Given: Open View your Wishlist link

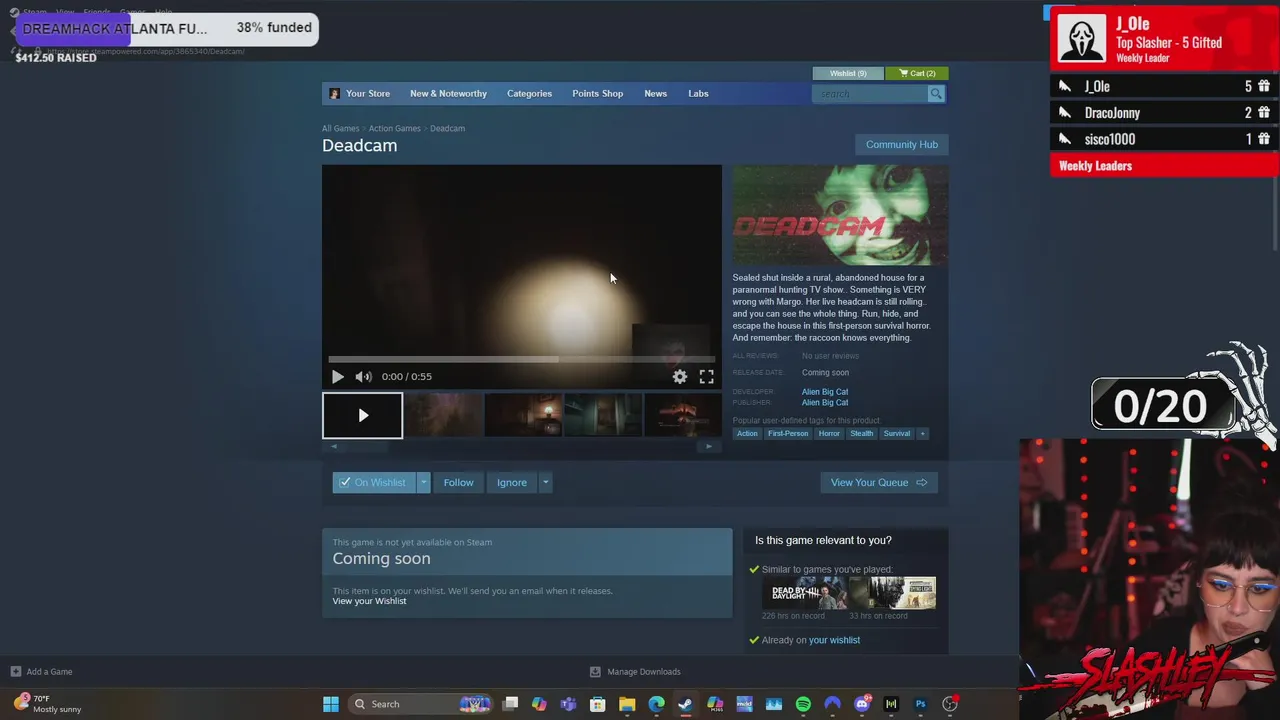Looking at the screenshot, I should [369, 601].
